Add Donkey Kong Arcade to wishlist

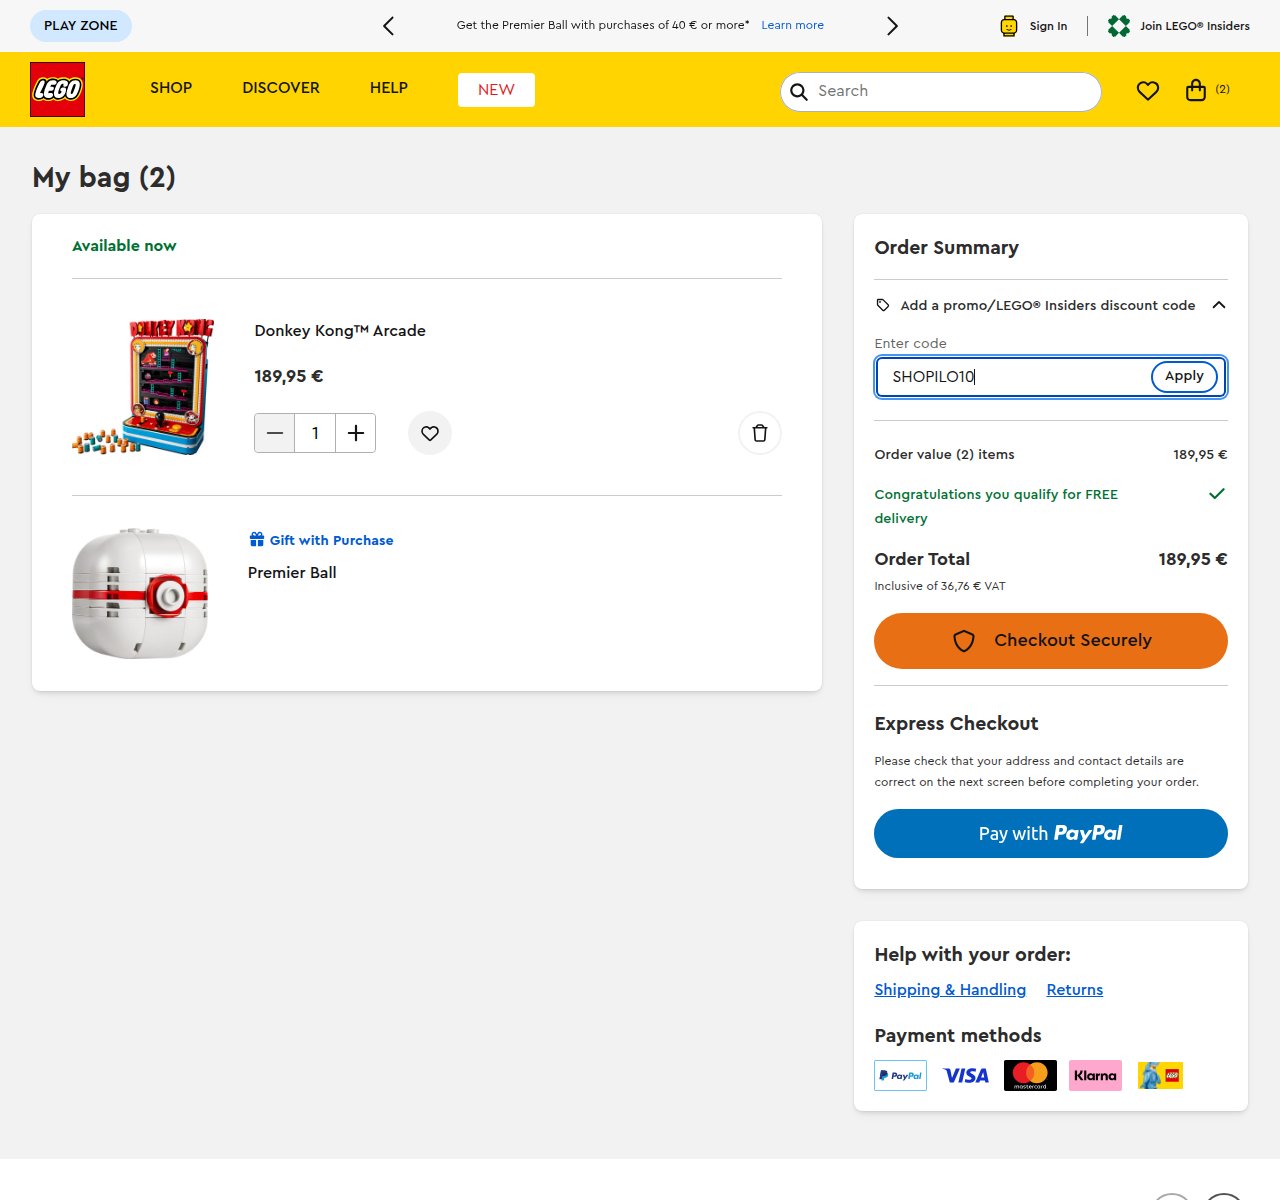point(430,433)
